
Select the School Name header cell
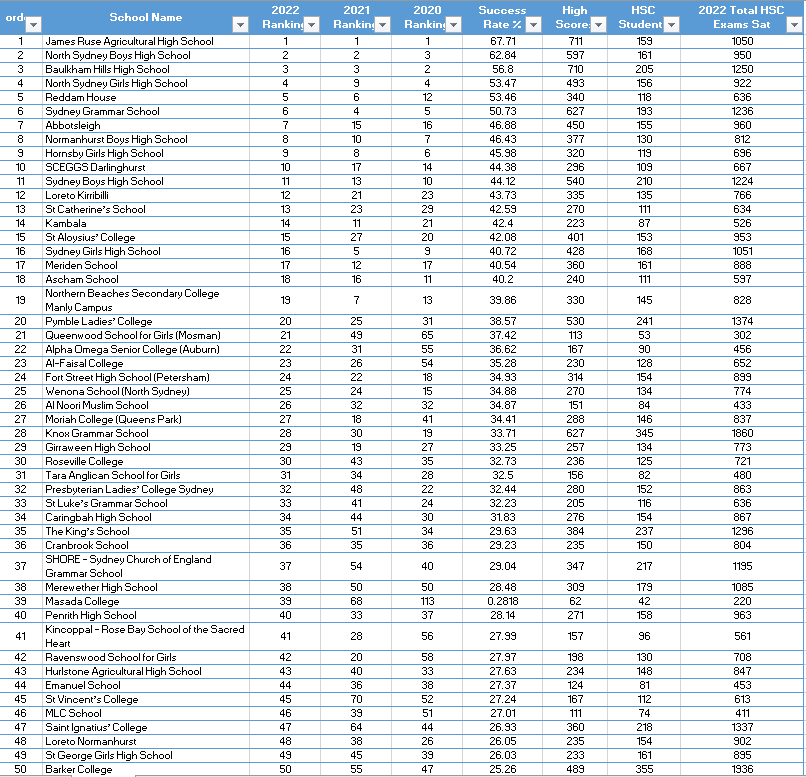[x=146, y=17]
